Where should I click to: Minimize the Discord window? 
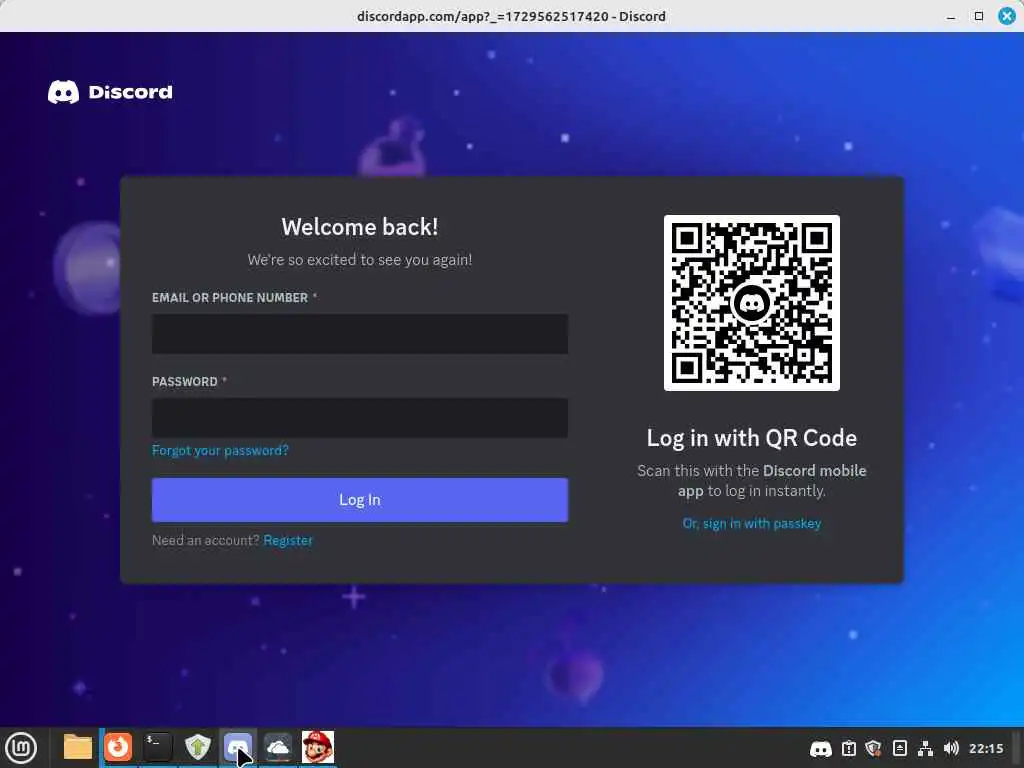[952, 16]
